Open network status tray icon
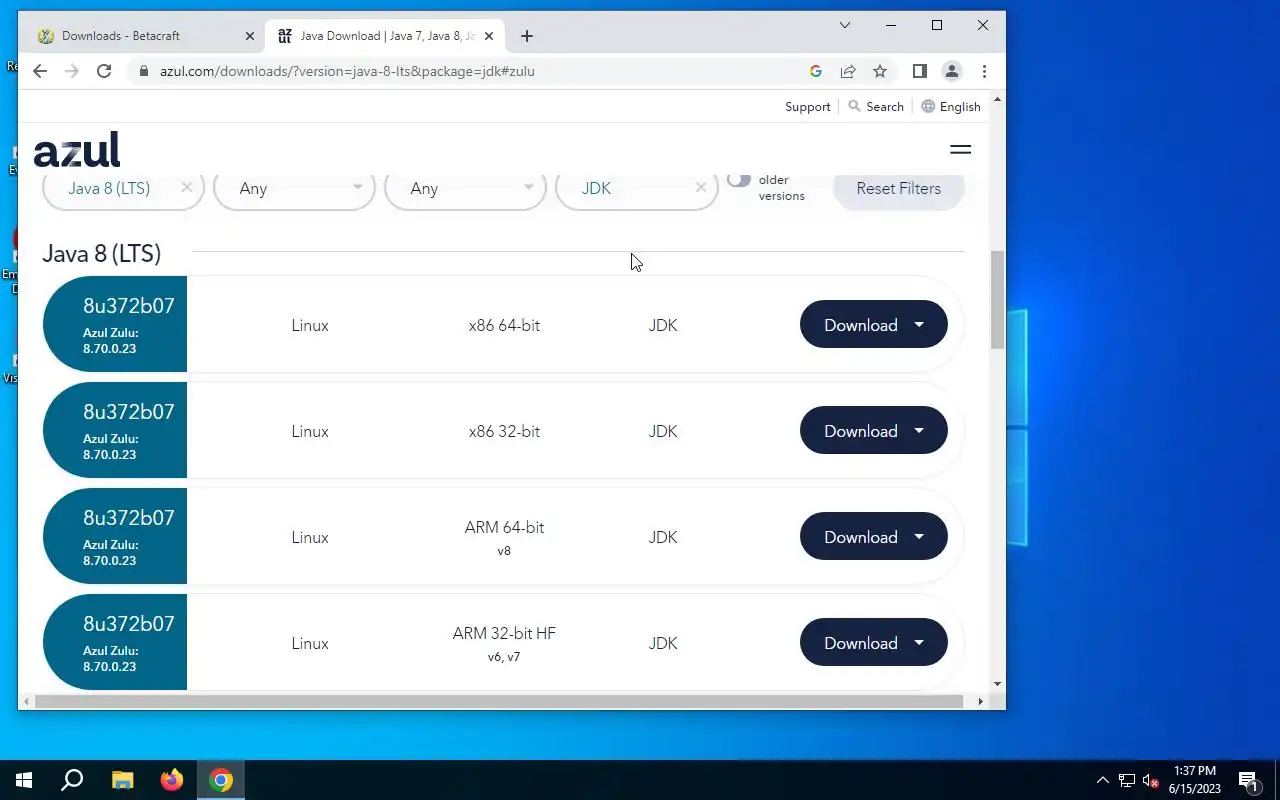This screenshot has width=1280, height=800. (x=1127, y=780)
